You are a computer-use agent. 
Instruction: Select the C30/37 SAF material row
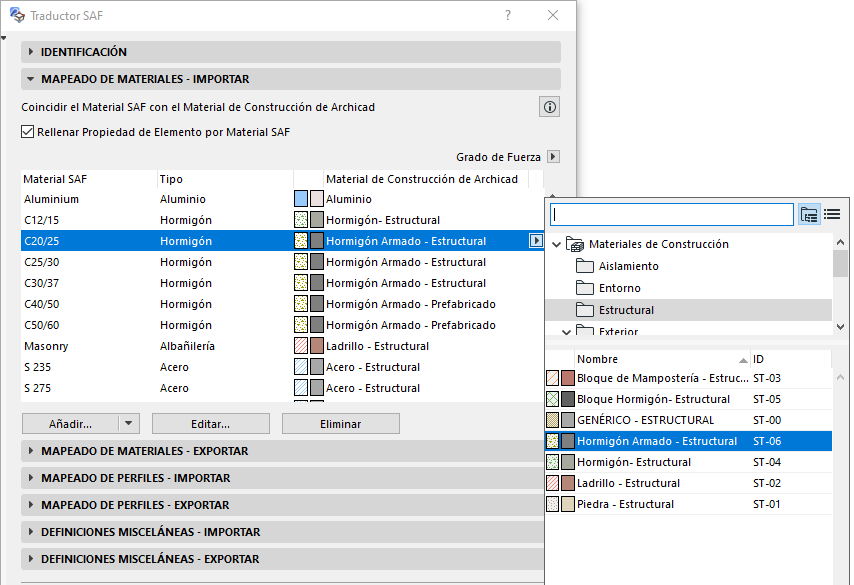point(282,283)
